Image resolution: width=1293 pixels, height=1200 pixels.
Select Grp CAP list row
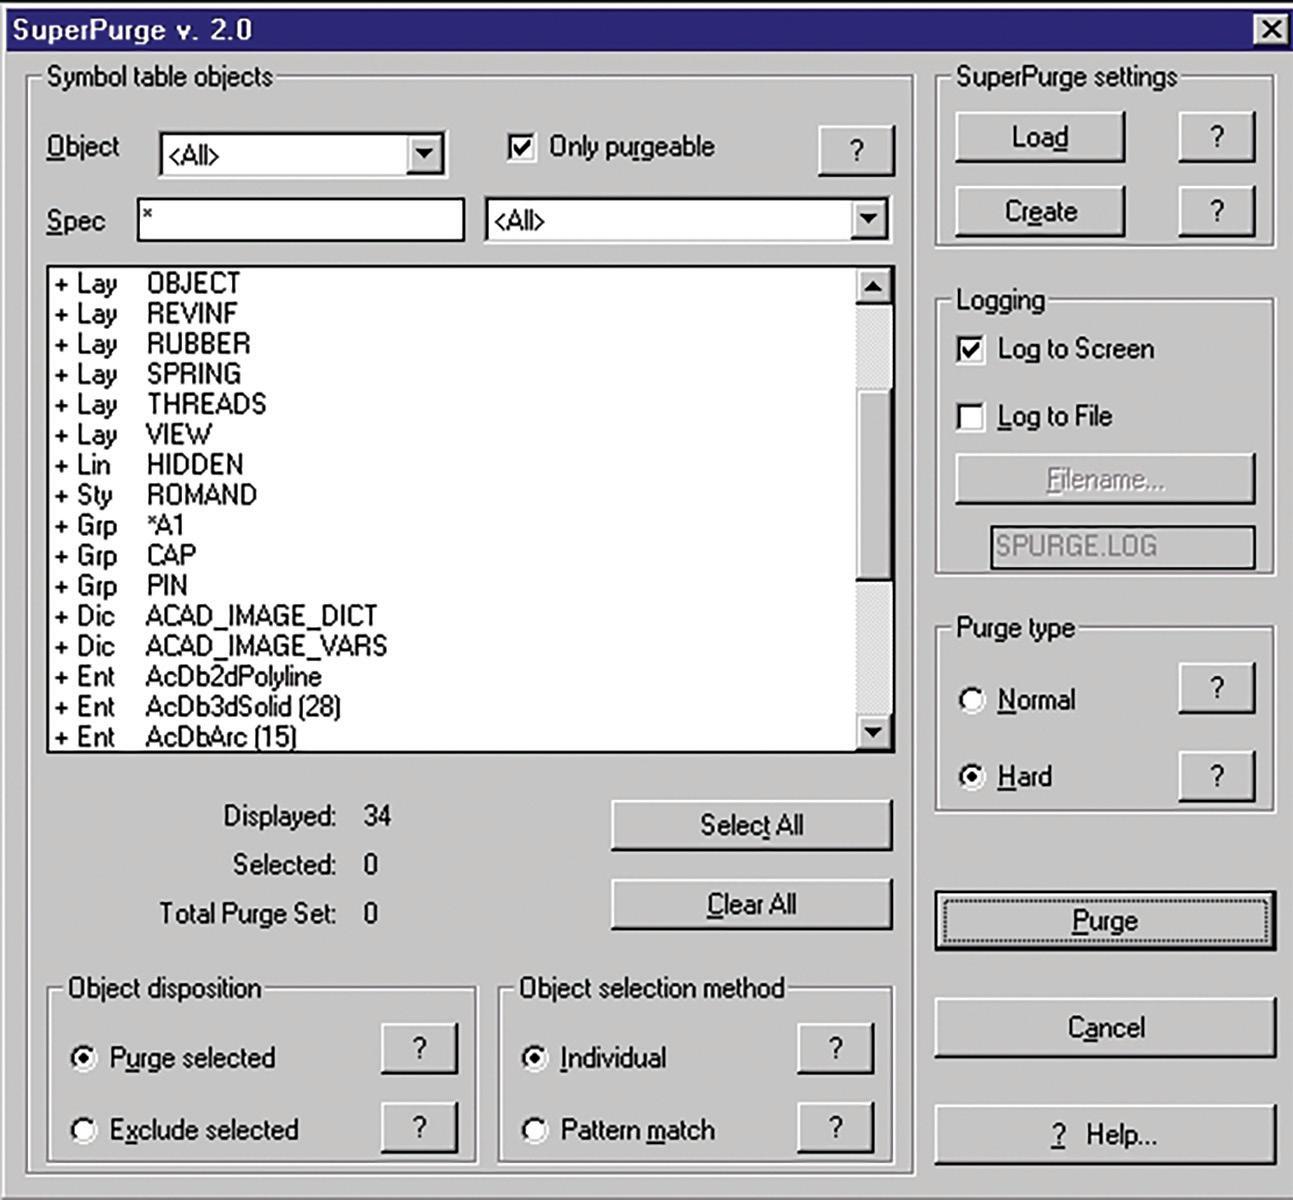pyautogui.click(x=453, y=555)
